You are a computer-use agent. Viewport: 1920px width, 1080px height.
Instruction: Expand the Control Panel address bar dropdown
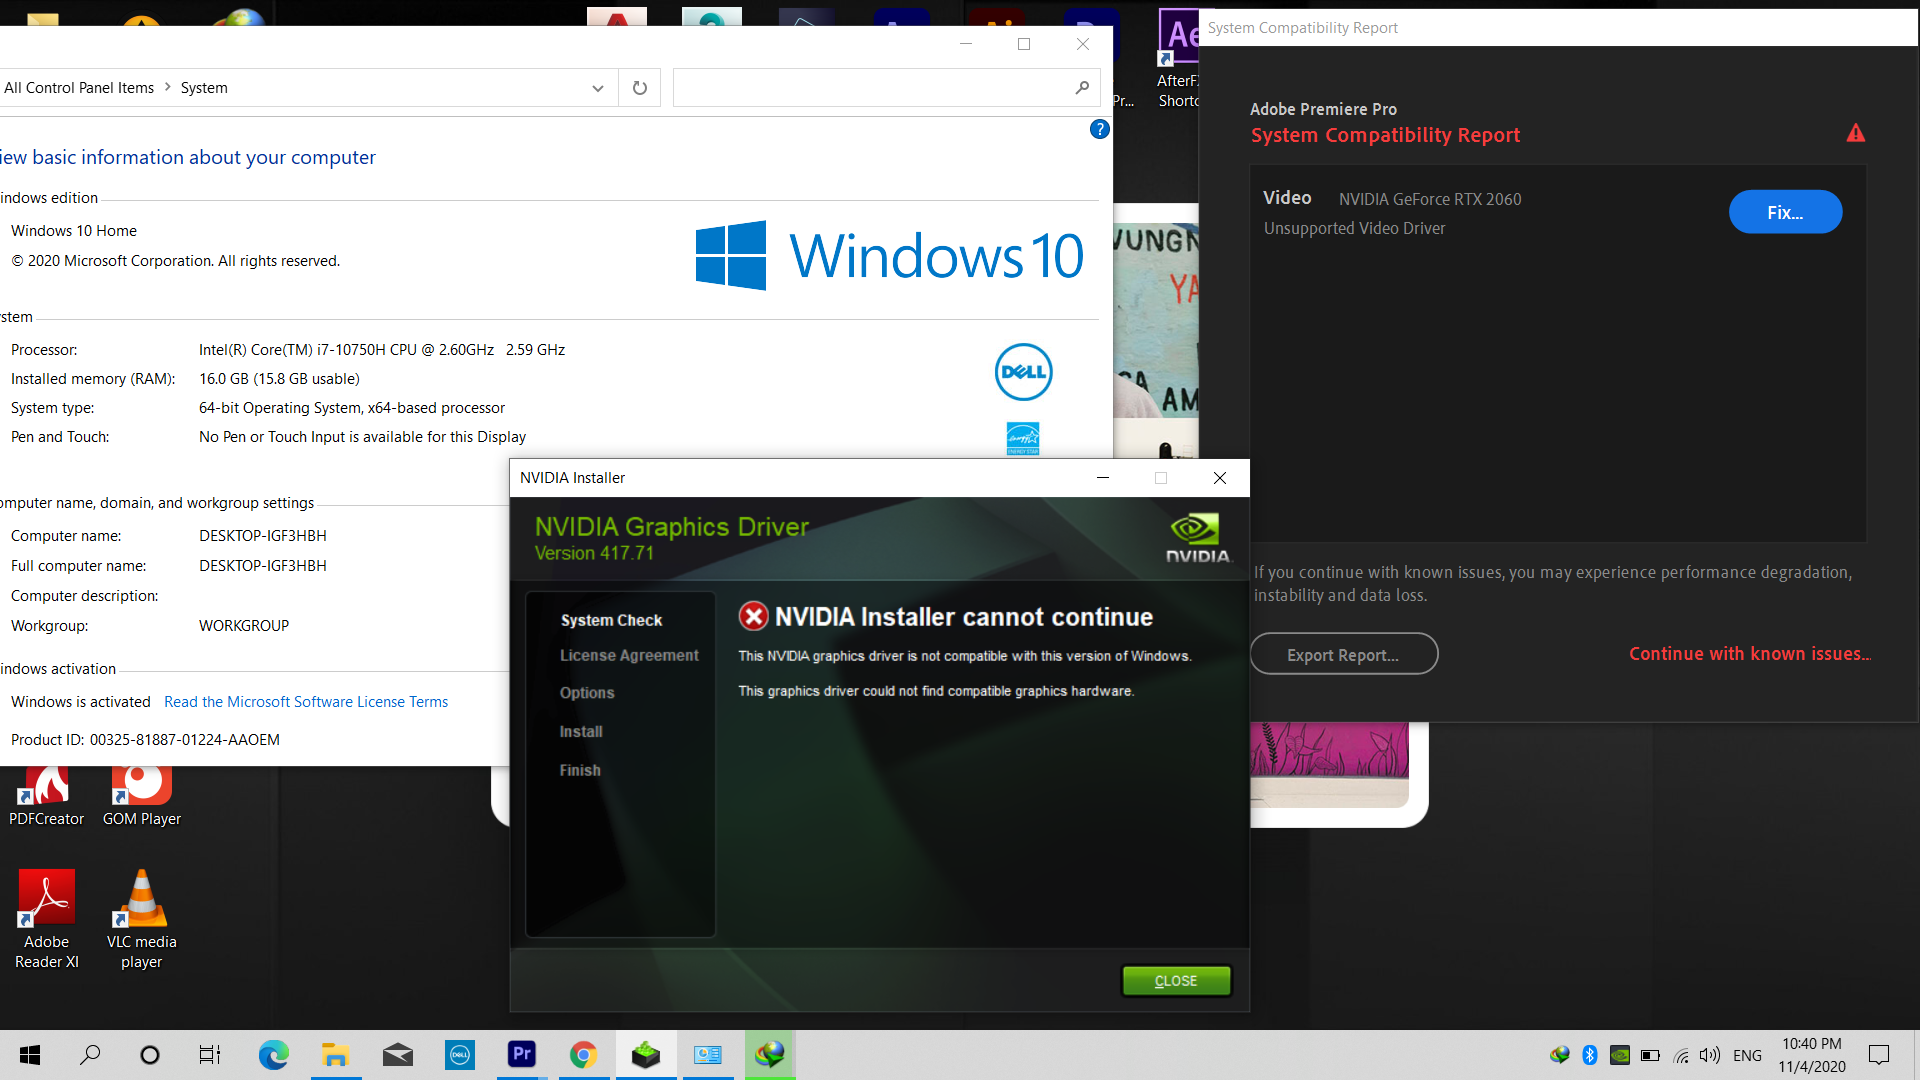click(598, 88)
